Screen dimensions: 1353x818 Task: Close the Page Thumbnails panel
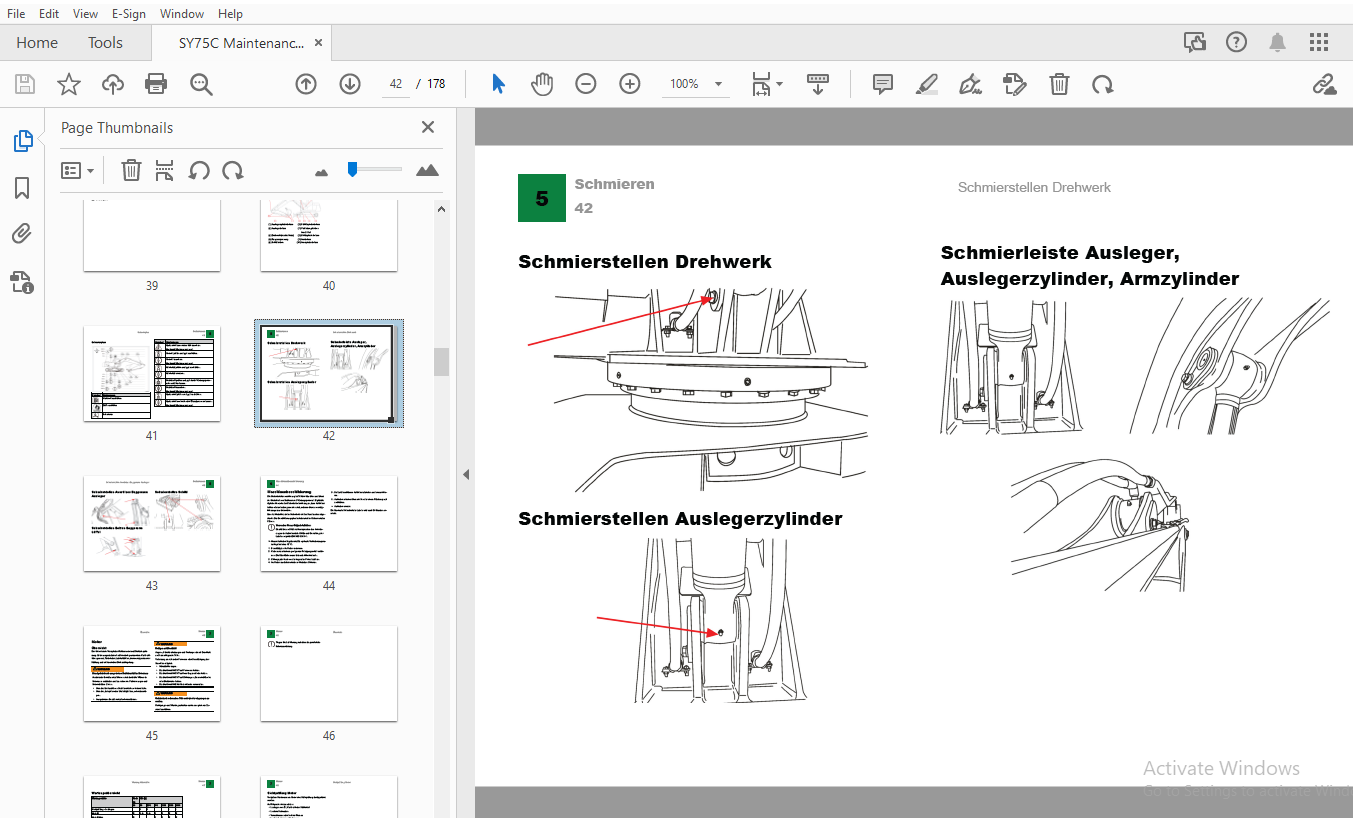[x=428, y=127]
